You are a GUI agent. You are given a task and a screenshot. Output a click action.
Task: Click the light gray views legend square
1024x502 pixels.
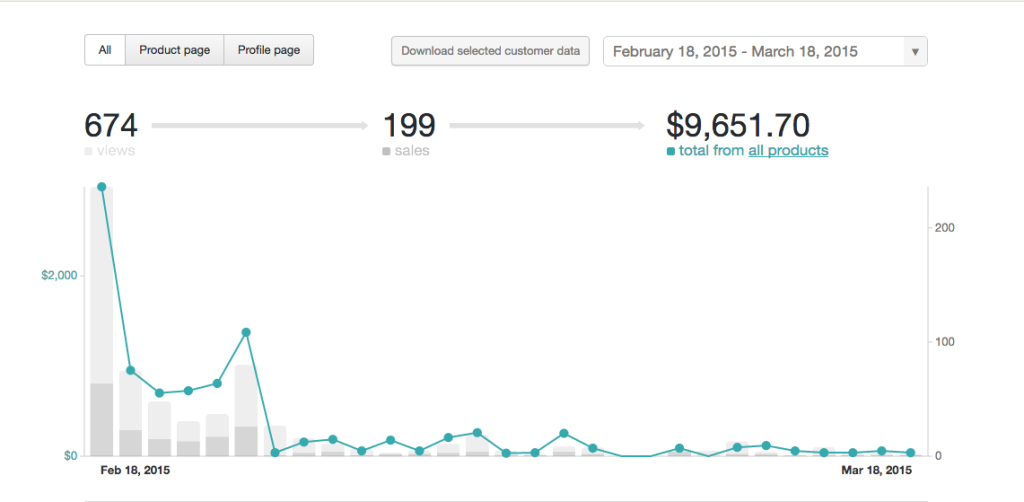[88, 151]
